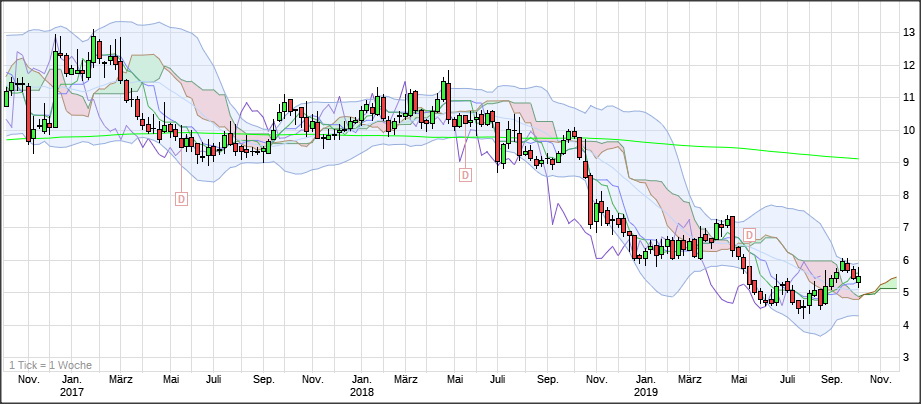The image size is (921, 404).
Task: Click the 'Jan. 2017' date label
Action: (x=72, y=385)
